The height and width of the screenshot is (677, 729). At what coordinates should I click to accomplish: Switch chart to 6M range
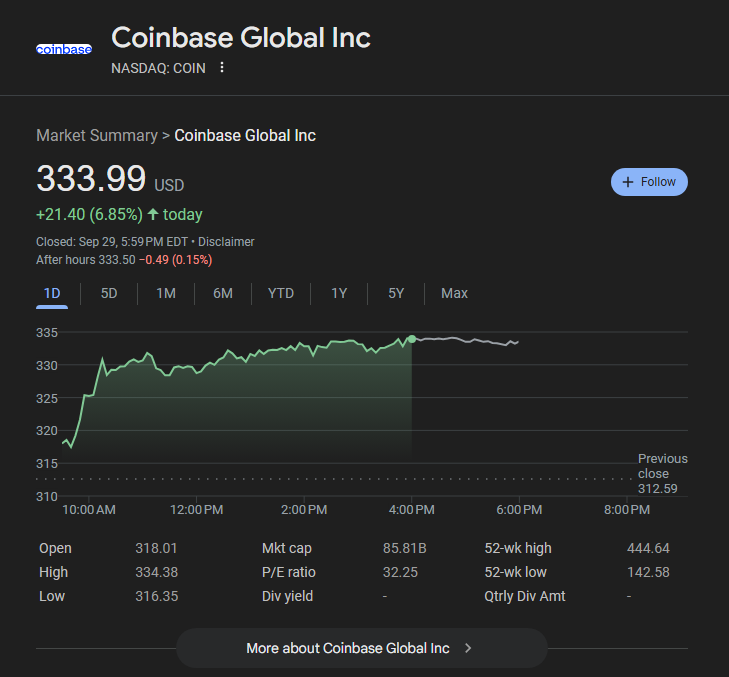(222, 293)
